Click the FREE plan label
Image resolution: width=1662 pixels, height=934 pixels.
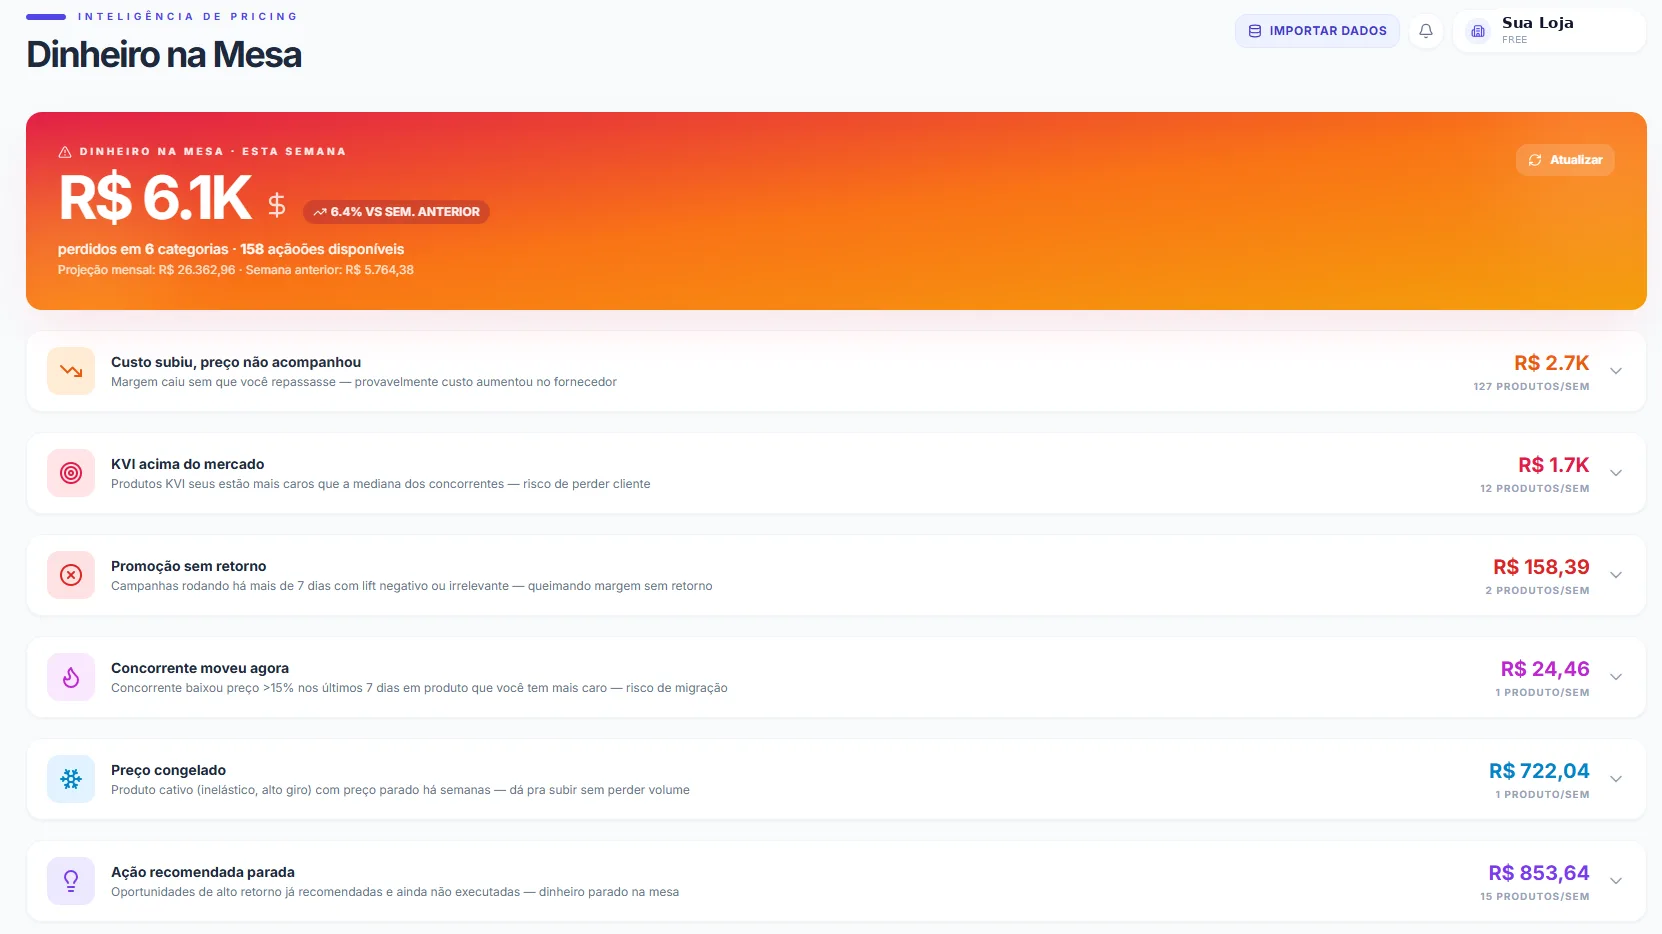1514,40
